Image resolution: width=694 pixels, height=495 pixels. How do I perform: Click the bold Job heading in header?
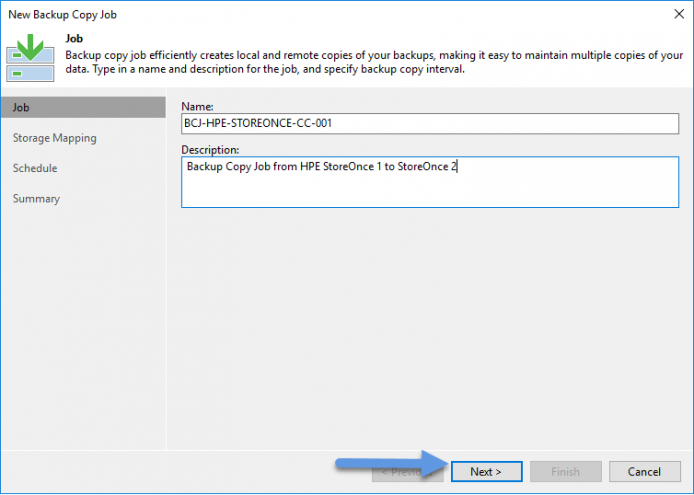[x=74, y=39]
